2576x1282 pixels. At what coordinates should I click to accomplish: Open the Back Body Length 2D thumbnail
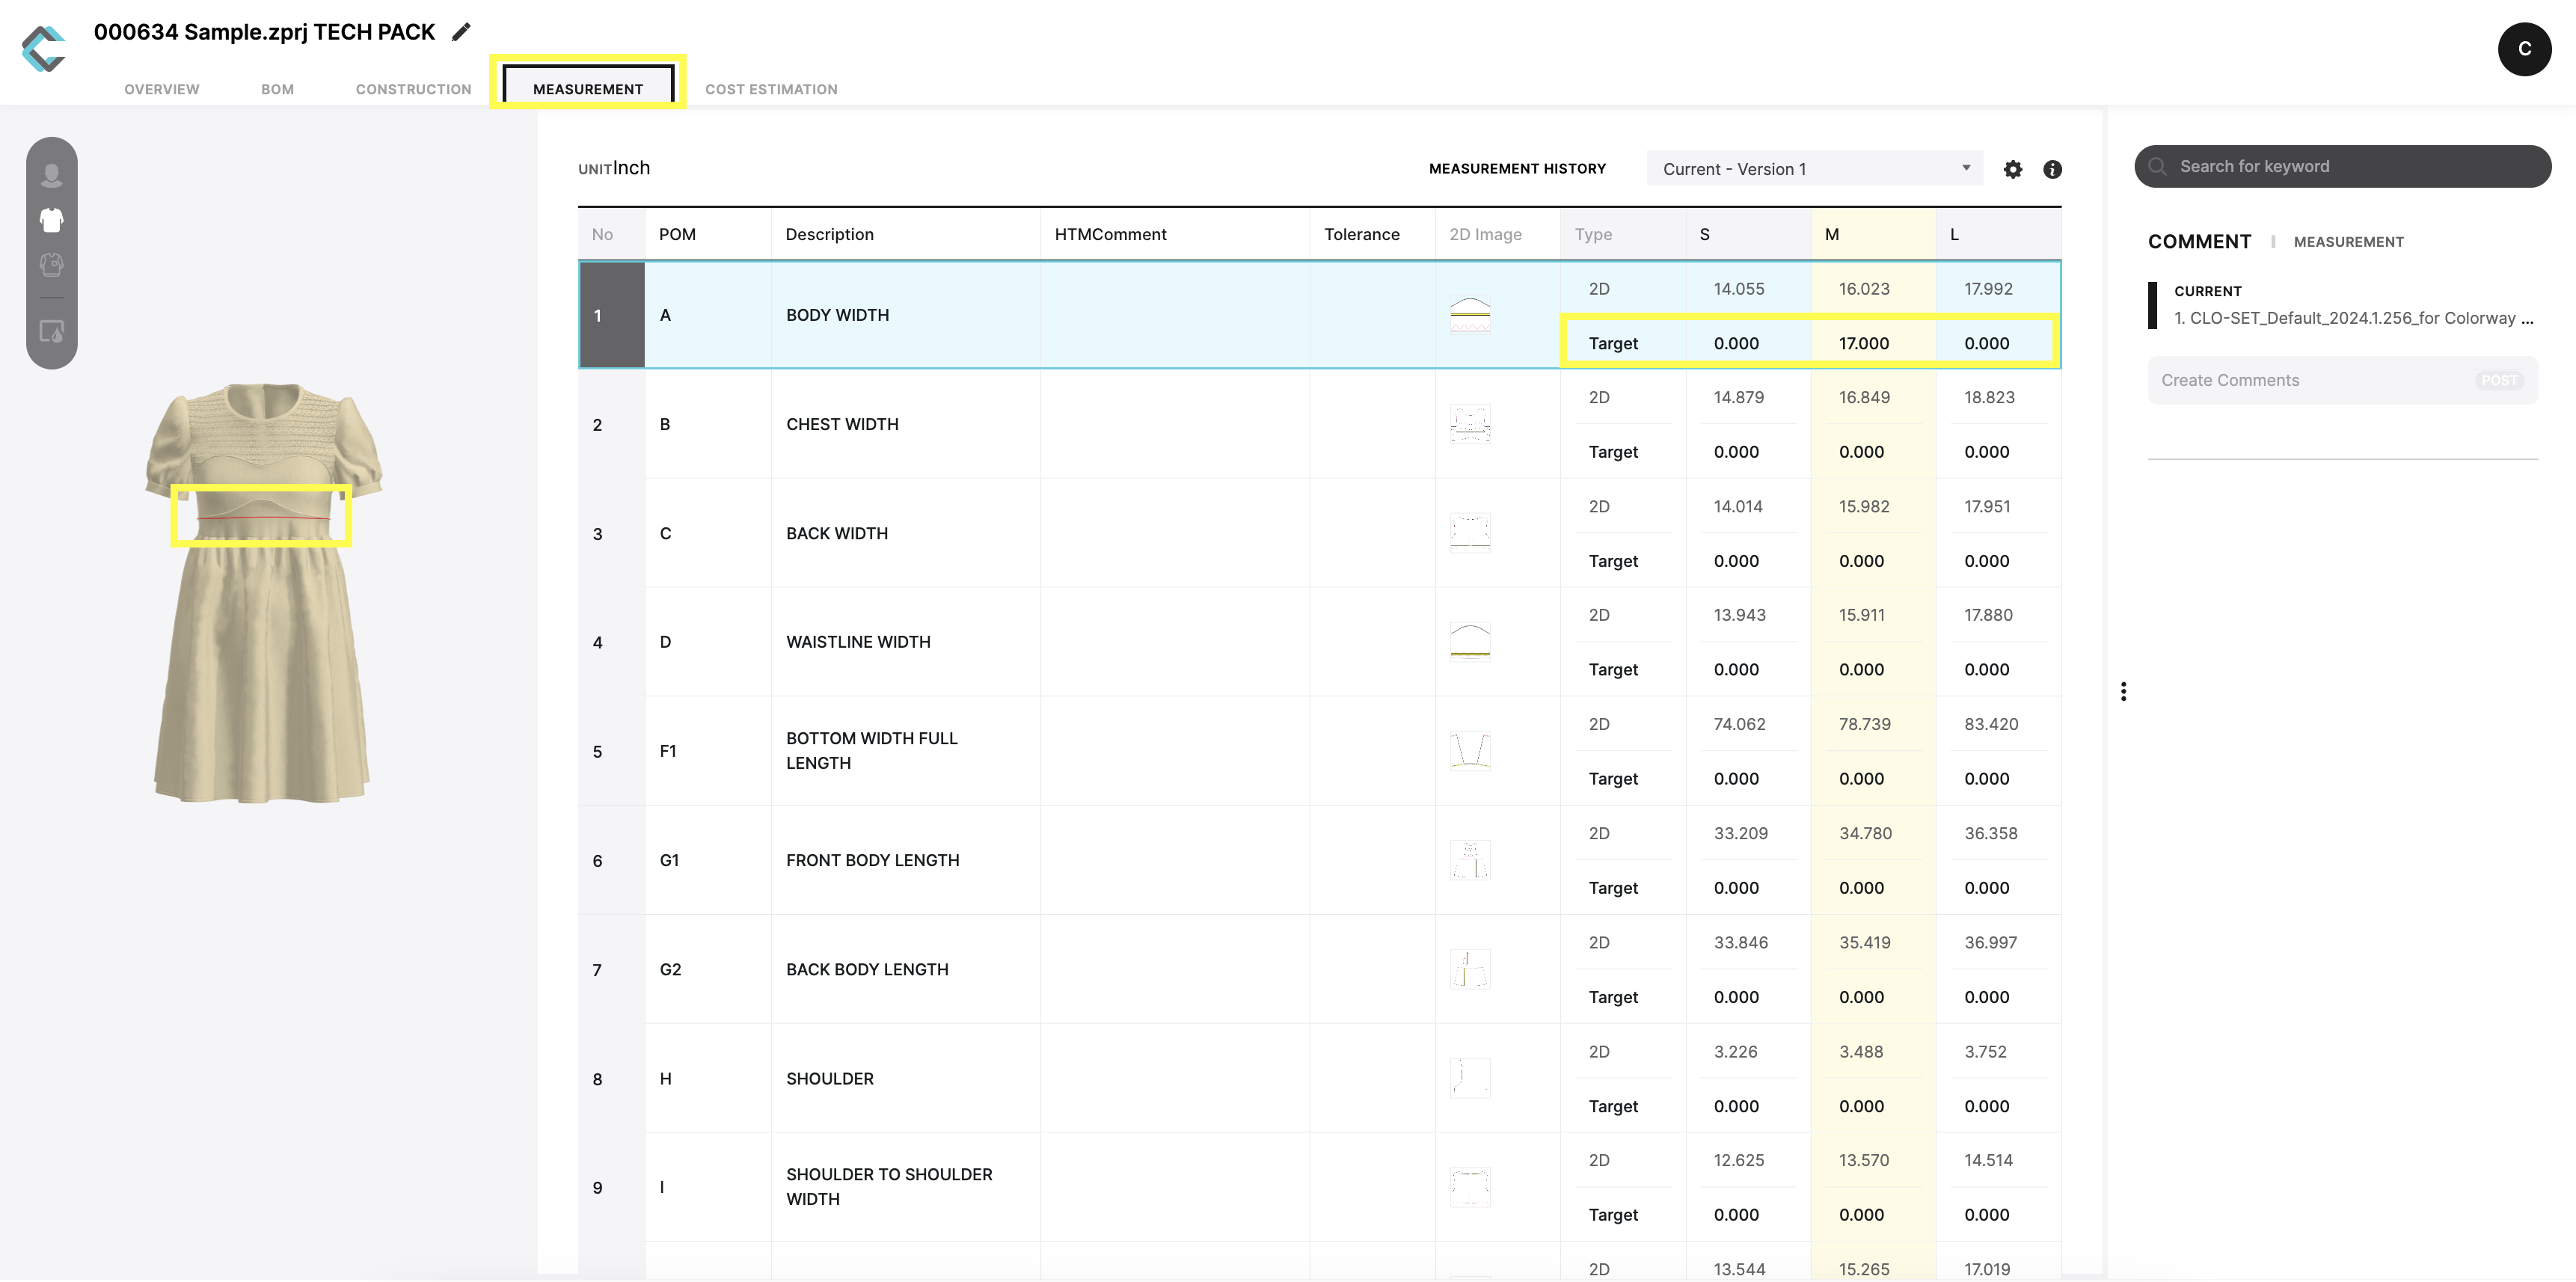(1470, 969)
